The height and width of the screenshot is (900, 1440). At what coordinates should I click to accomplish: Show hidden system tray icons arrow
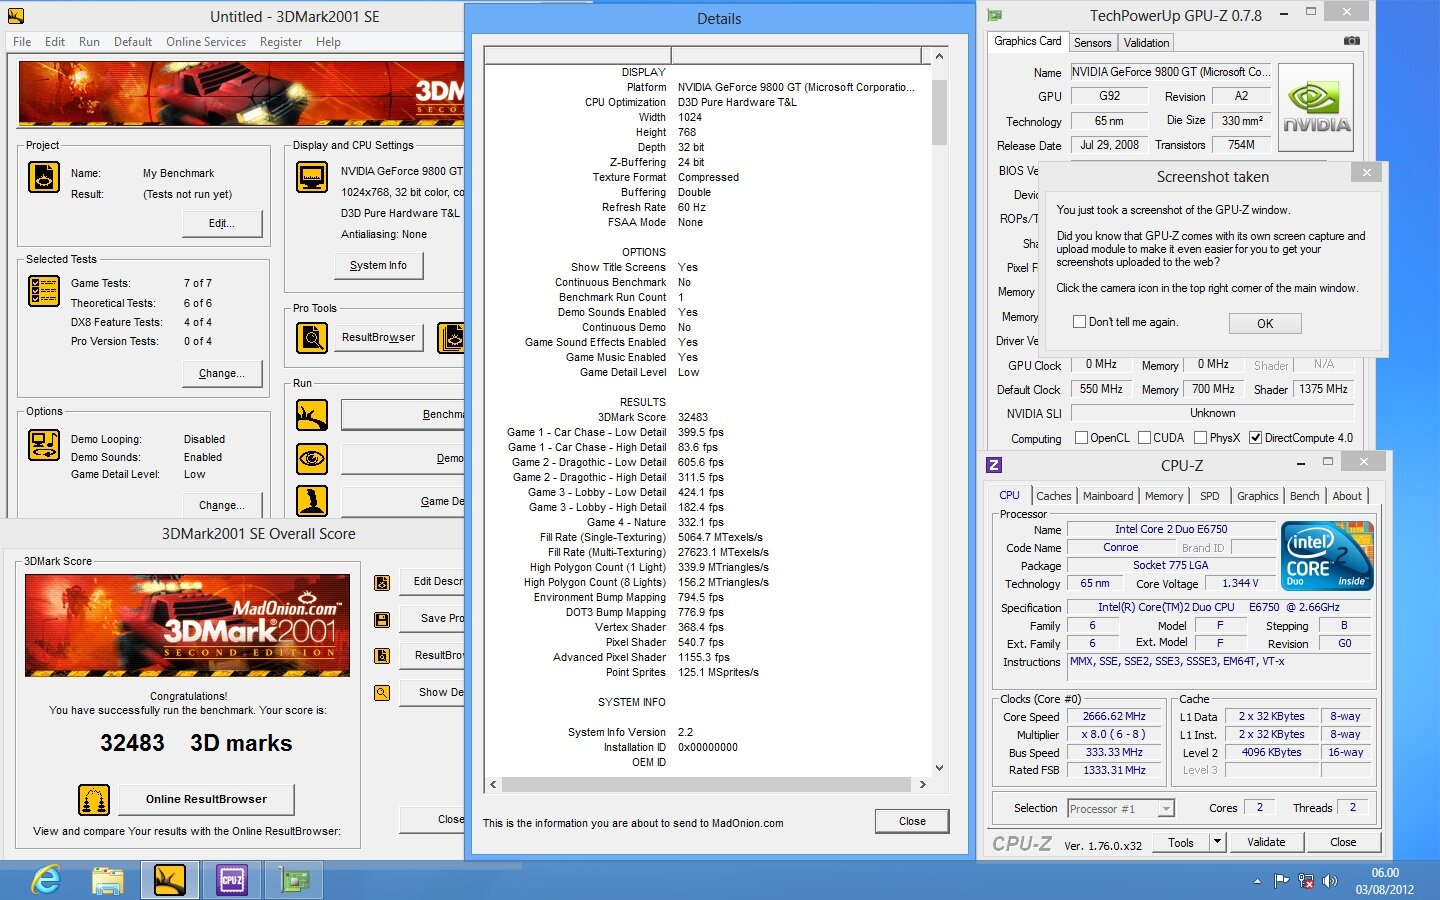pos(1257,881)
